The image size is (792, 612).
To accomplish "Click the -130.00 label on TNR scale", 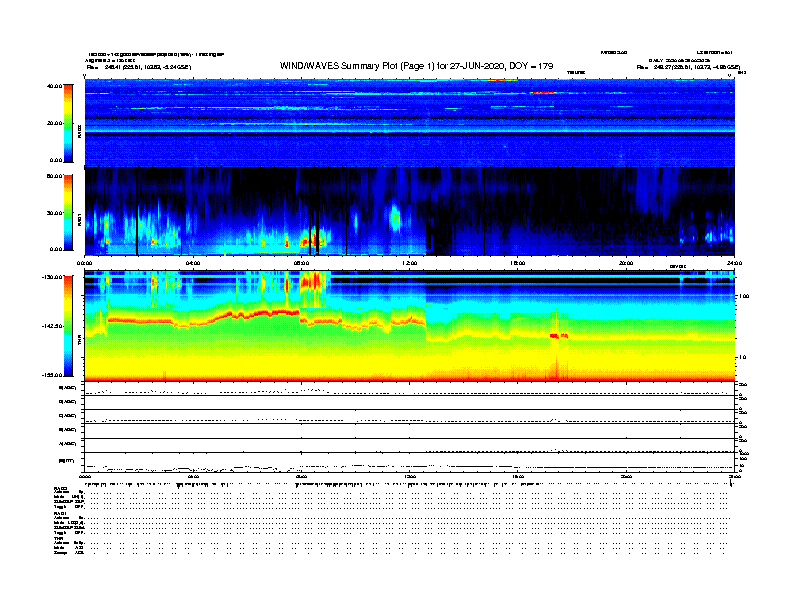I will pos(53,277).
